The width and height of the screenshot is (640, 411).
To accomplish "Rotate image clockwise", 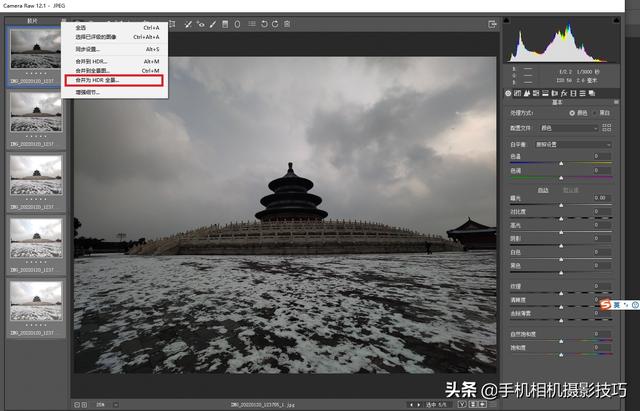I will pyautogui.click(x=275, y=22).
